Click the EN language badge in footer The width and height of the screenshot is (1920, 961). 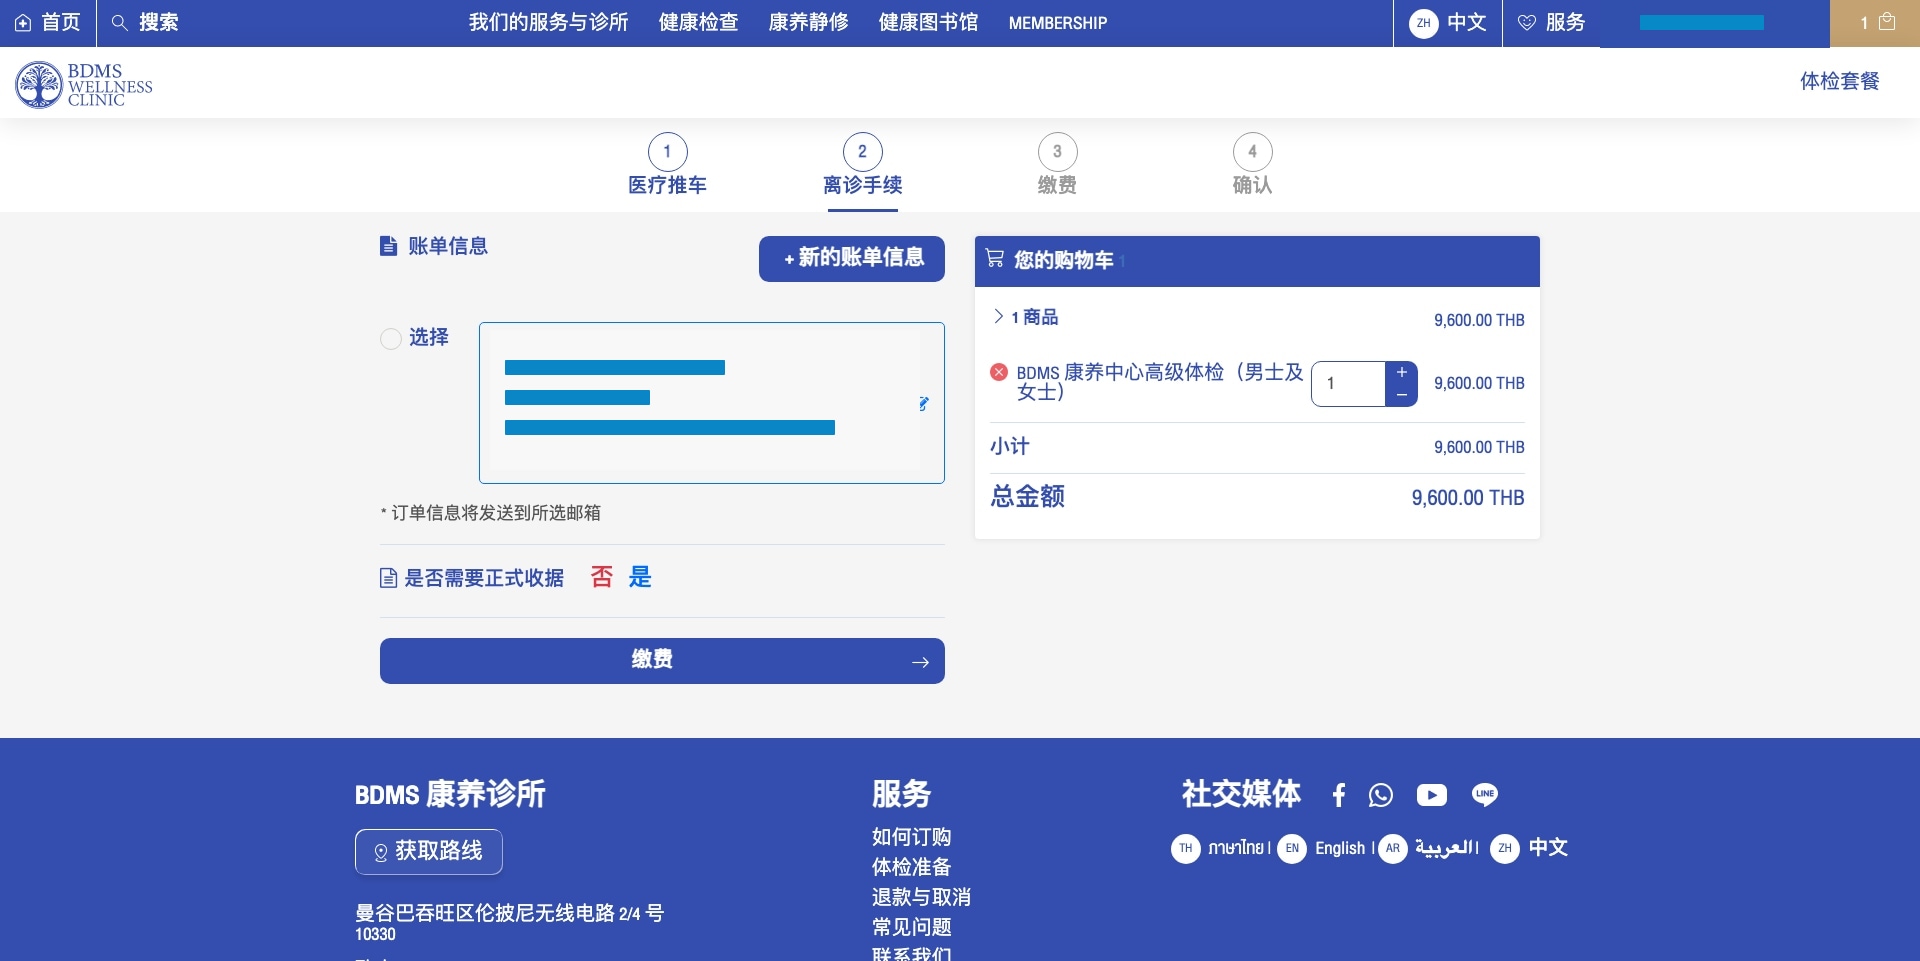click(1292, 848)
